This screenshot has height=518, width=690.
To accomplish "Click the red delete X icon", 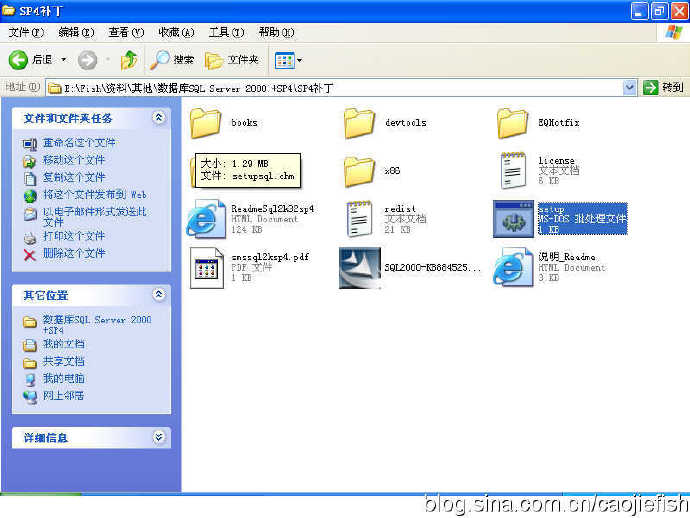I will (x=29, y=255).
